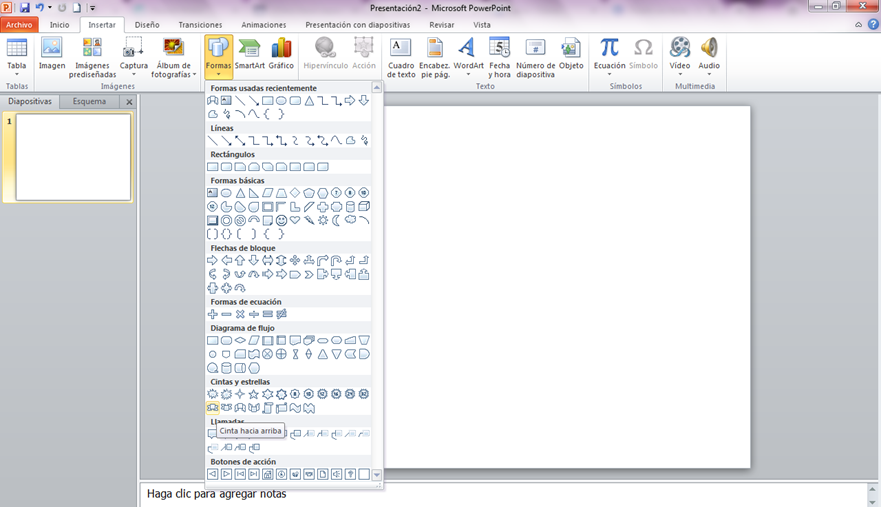Open the Transiciones tab
The width and height of the screenshot is (881, 507).
point(200,25)
